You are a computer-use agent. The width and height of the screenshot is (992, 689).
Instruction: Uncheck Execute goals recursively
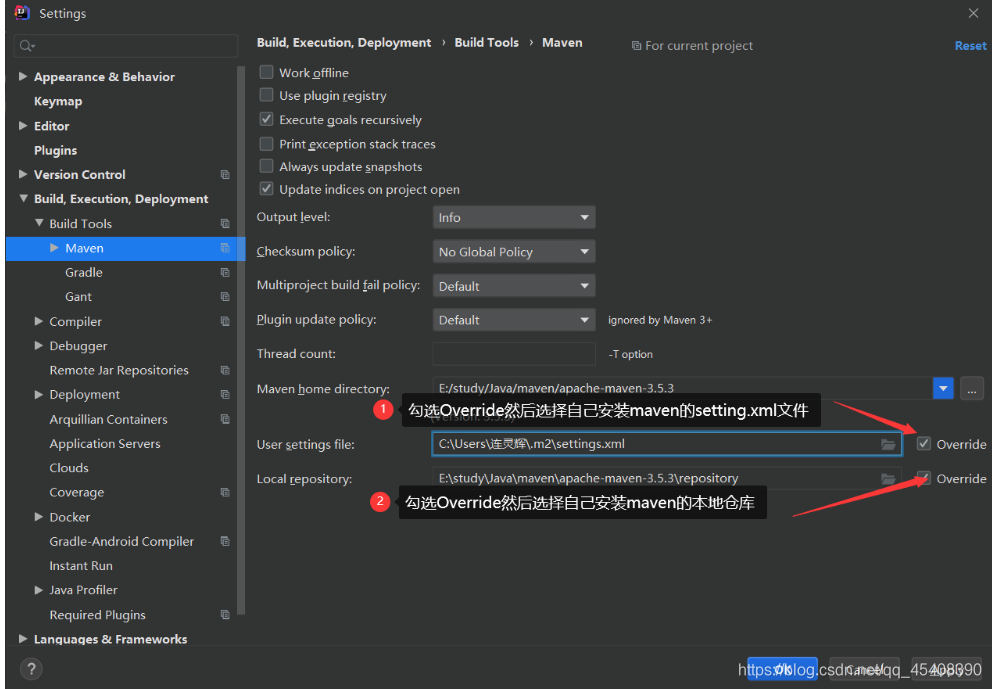click(266, 119)
